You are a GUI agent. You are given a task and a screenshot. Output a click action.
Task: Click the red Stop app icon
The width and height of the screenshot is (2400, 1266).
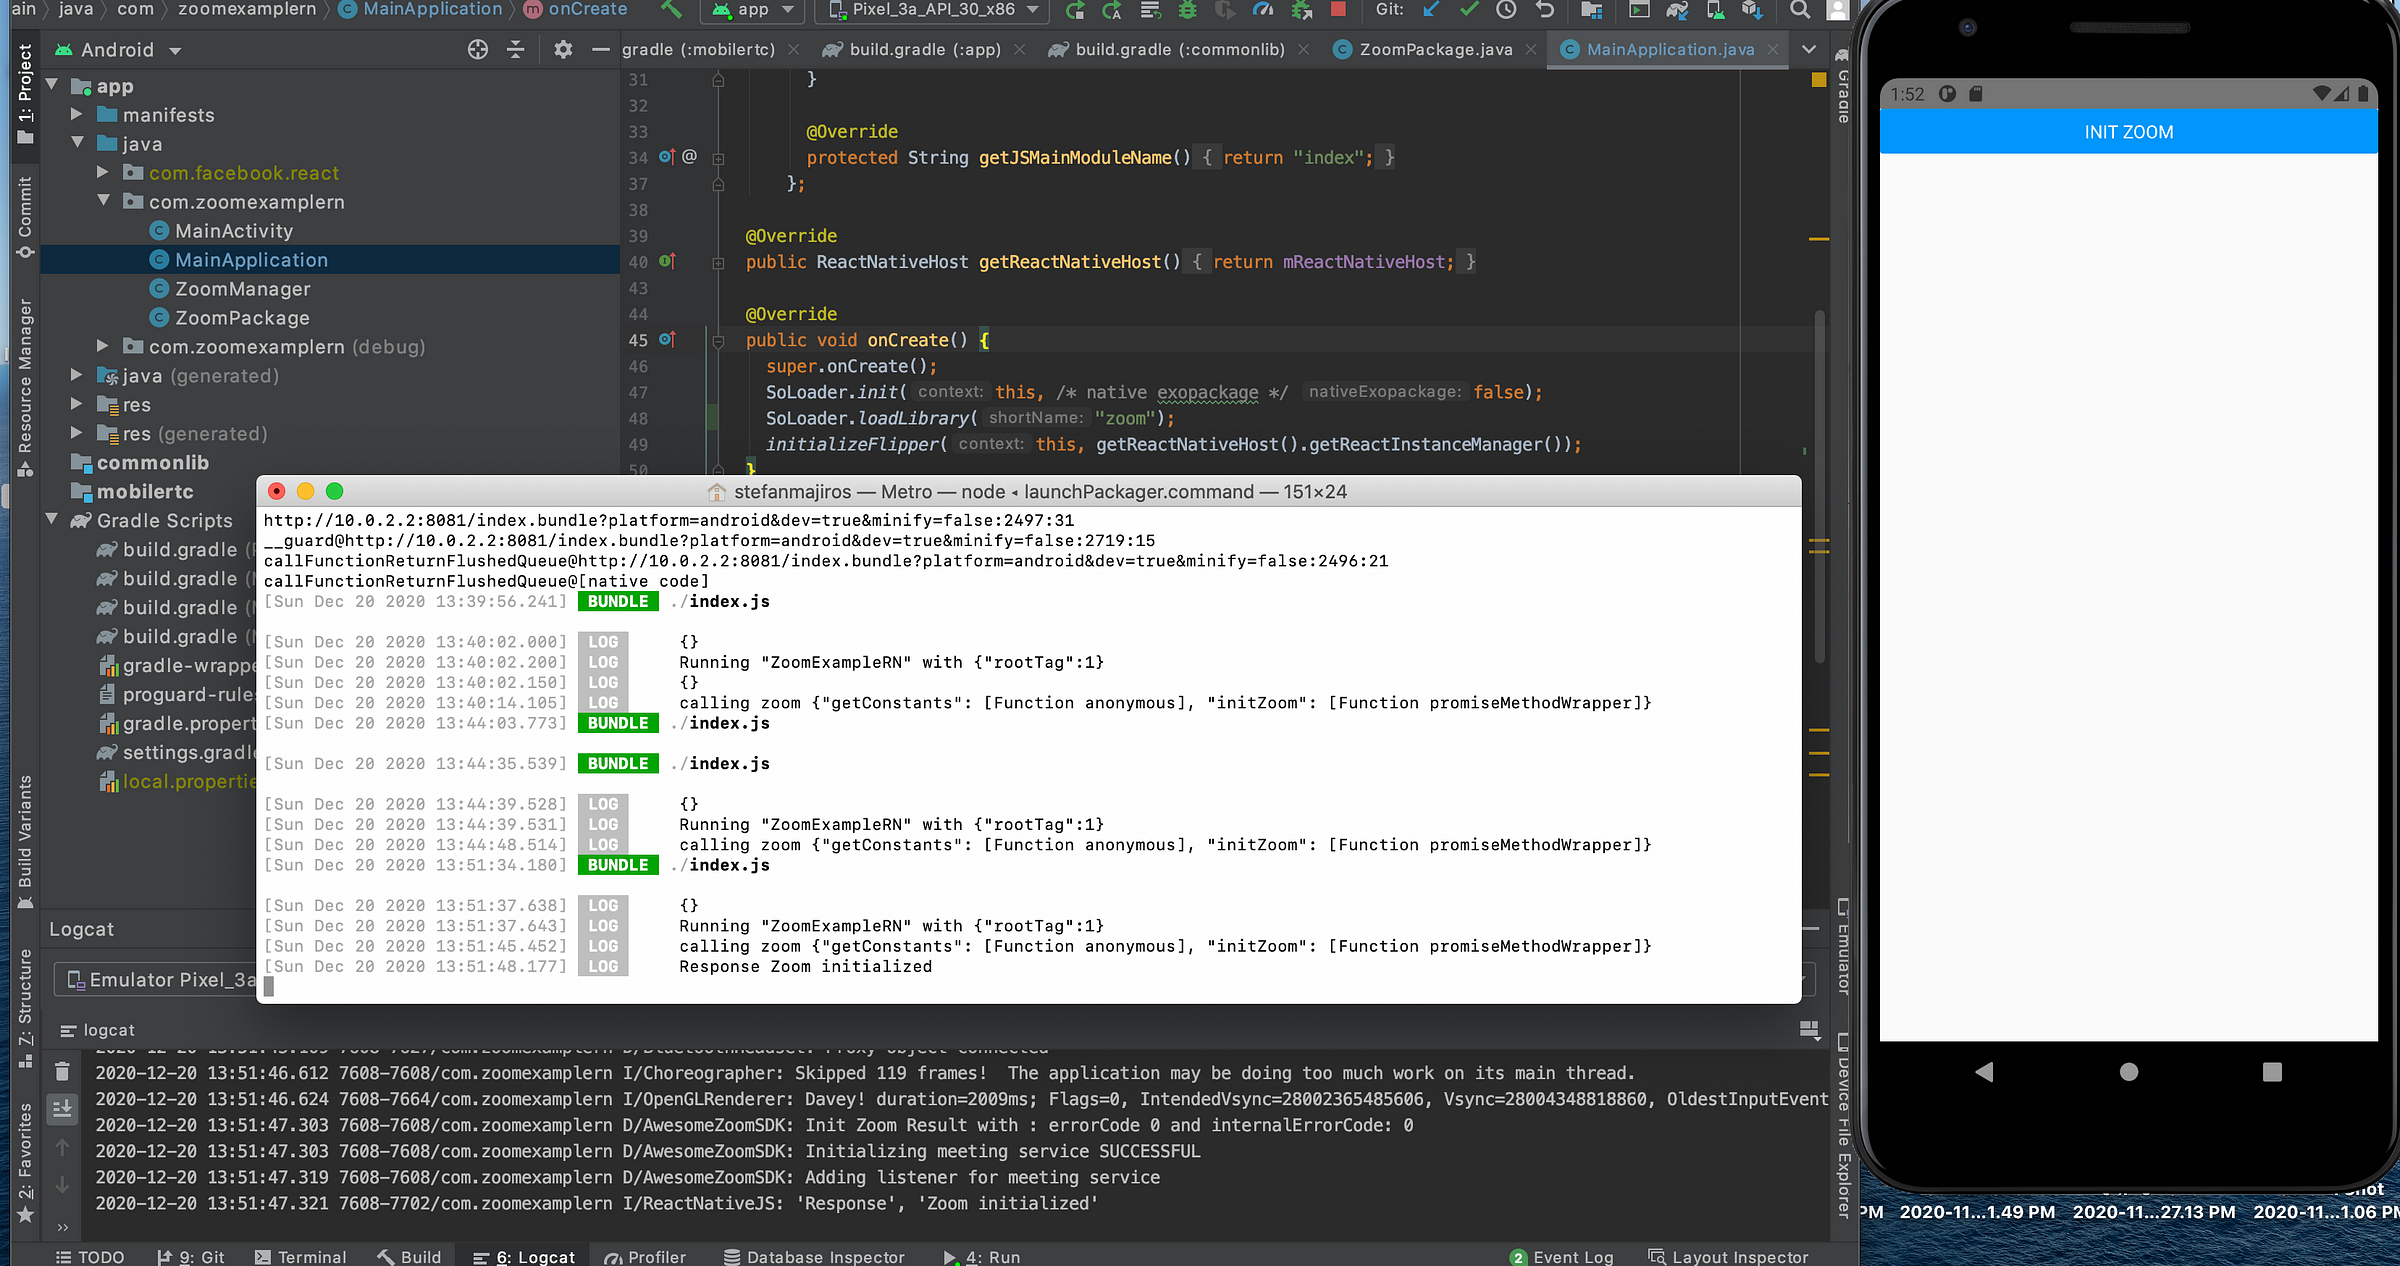(x=1338, y=10)
